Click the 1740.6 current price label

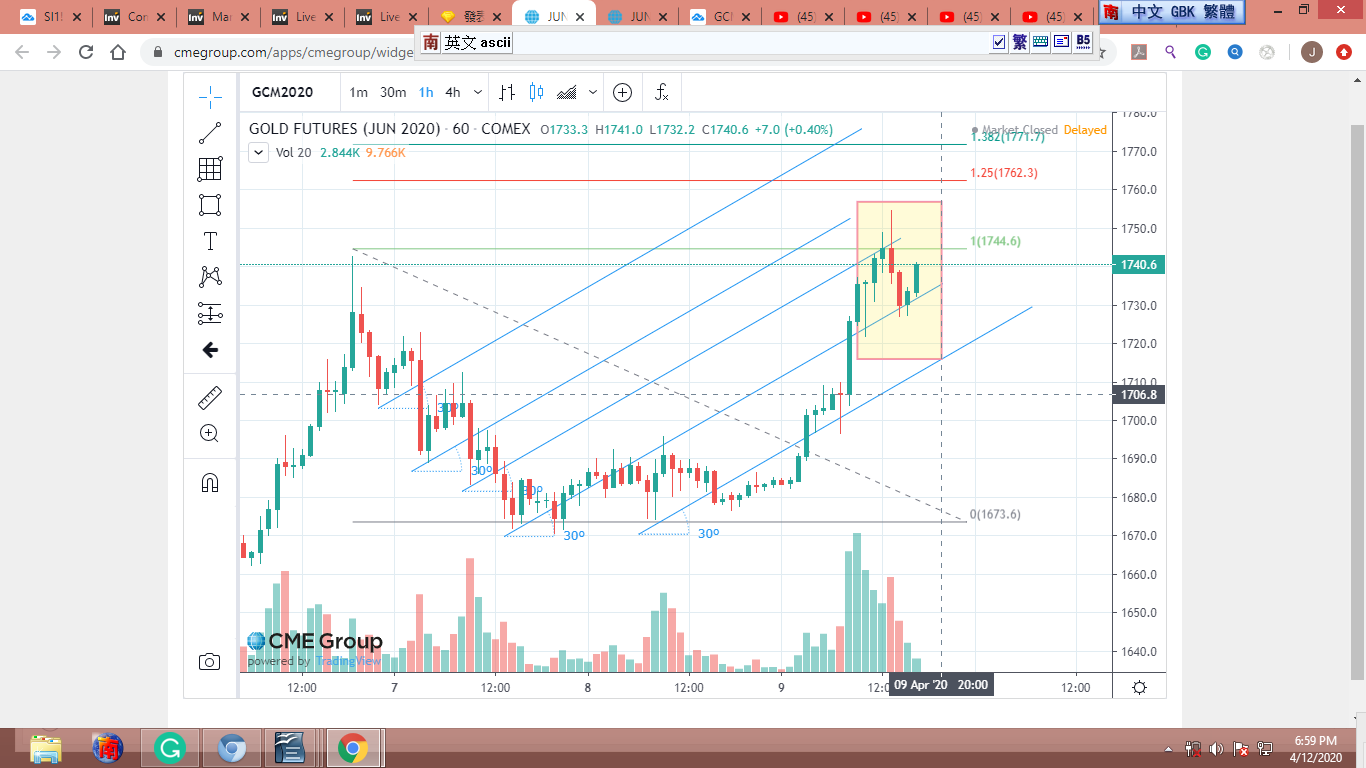pos(1140,265)
